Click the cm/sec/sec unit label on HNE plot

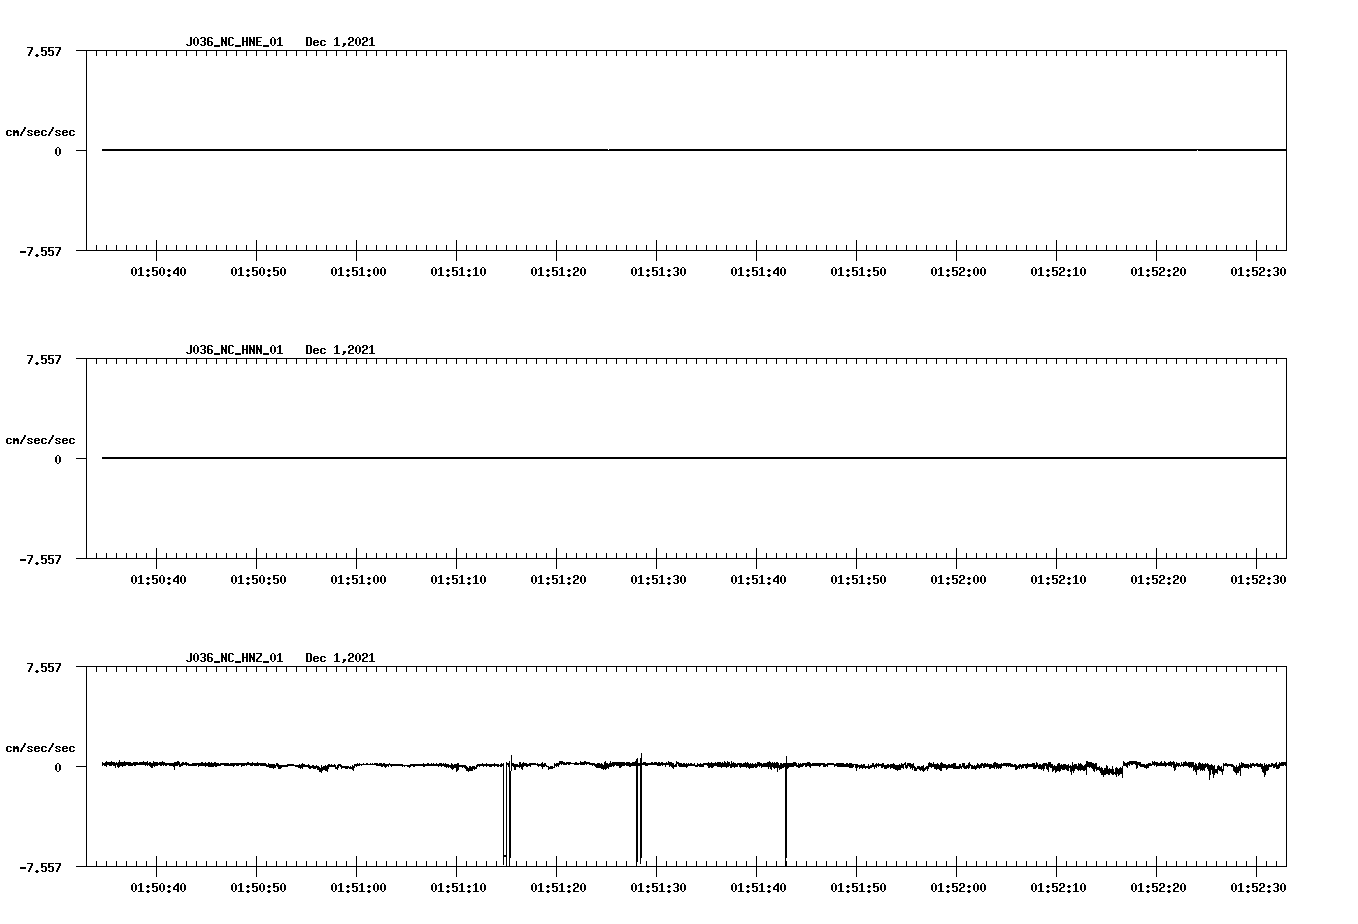40,132
